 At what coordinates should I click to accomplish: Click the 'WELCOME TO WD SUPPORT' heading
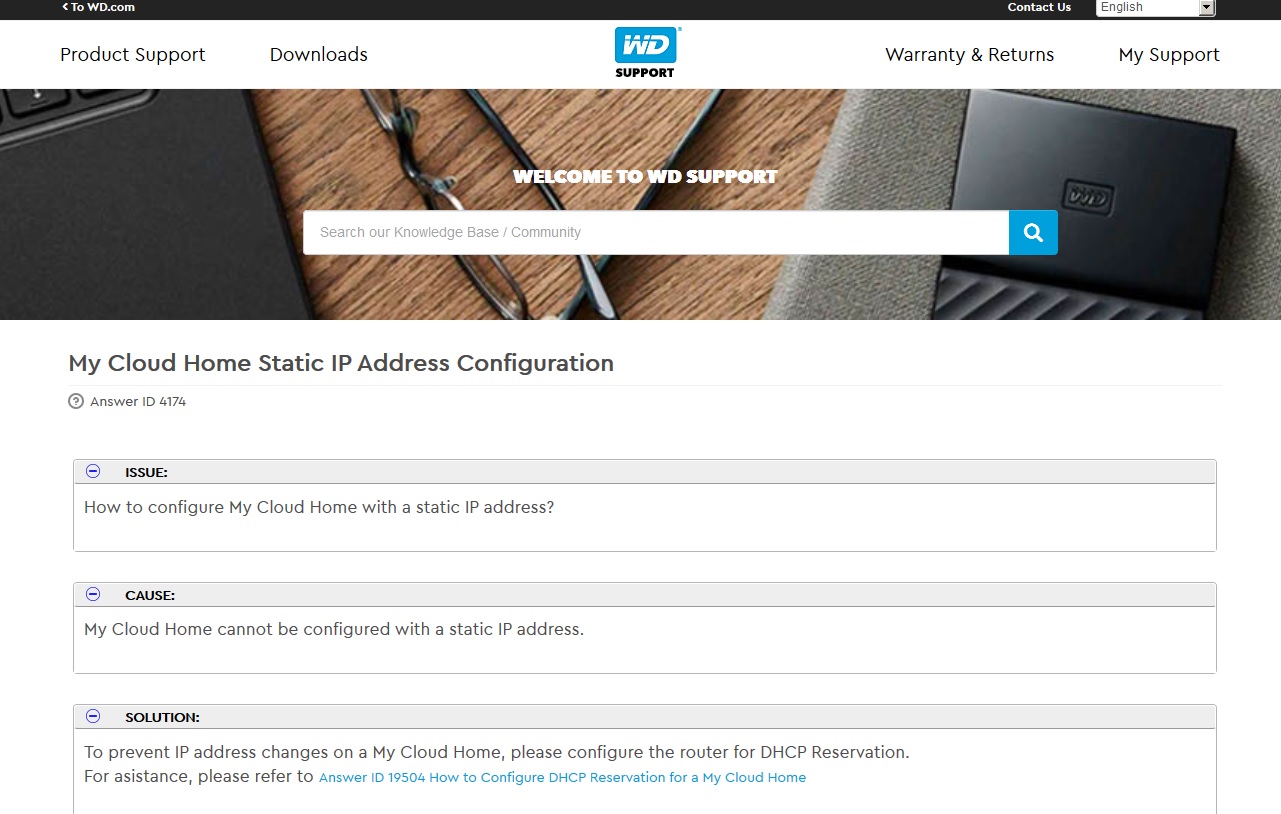645,177
